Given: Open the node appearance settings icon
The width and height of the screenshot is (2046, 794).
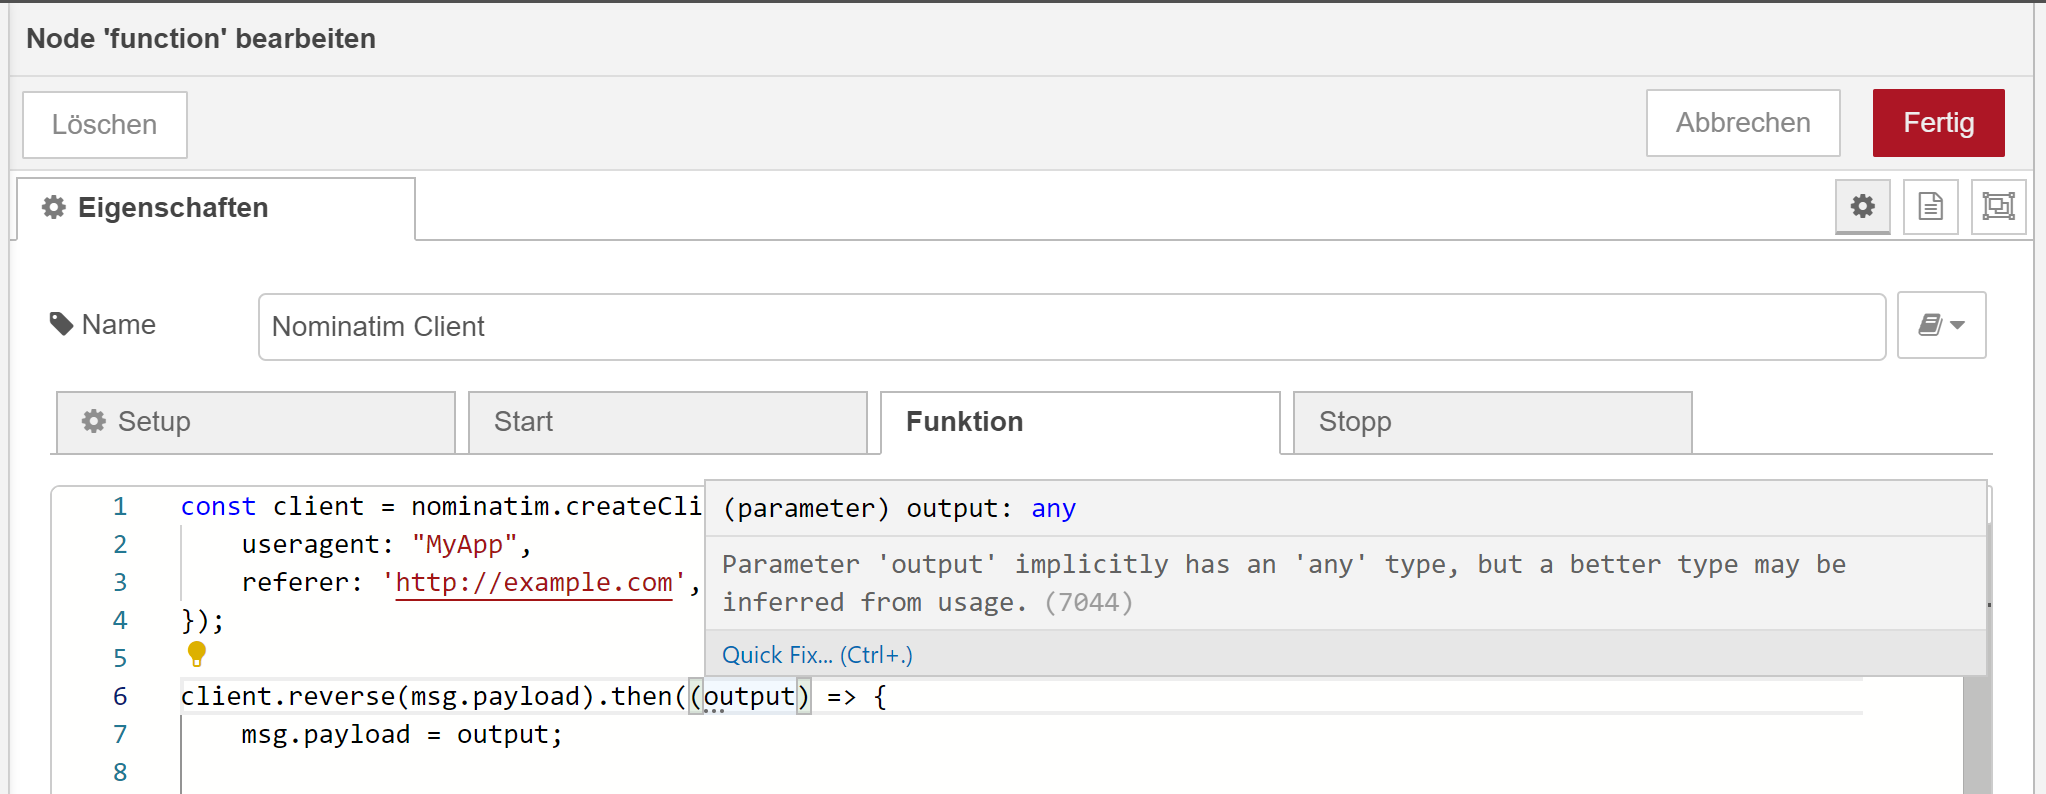Looking at the screenshot, I should (x=1998, y=207).
